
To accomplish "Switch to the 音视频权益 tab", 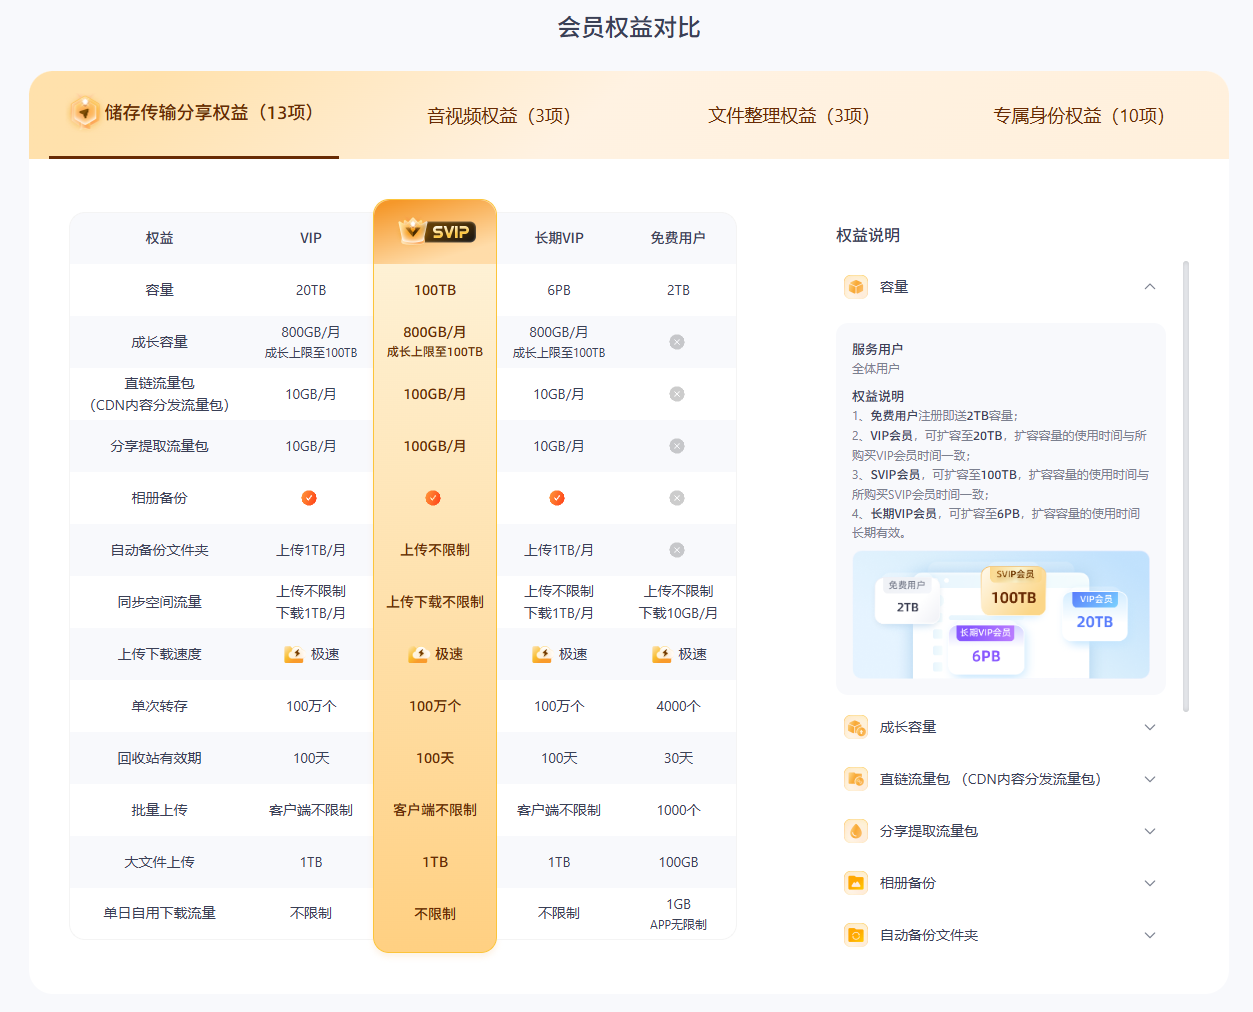I will click(497, 116).
